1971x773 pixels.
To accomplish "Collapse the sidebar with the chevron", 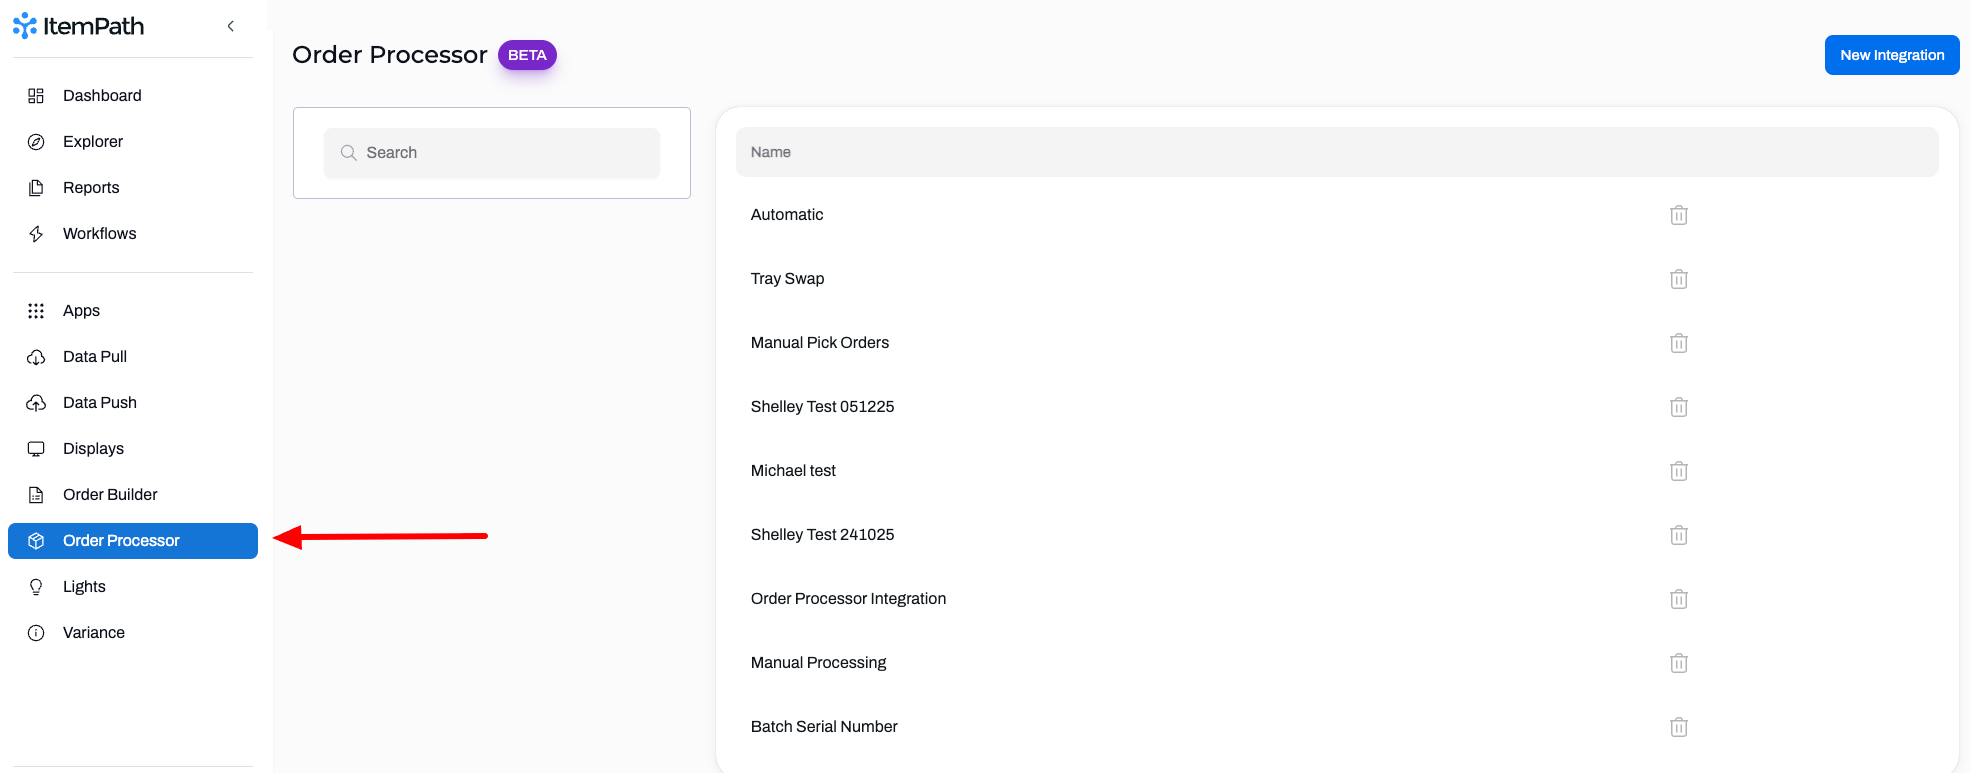I will (x=231, y=26).
